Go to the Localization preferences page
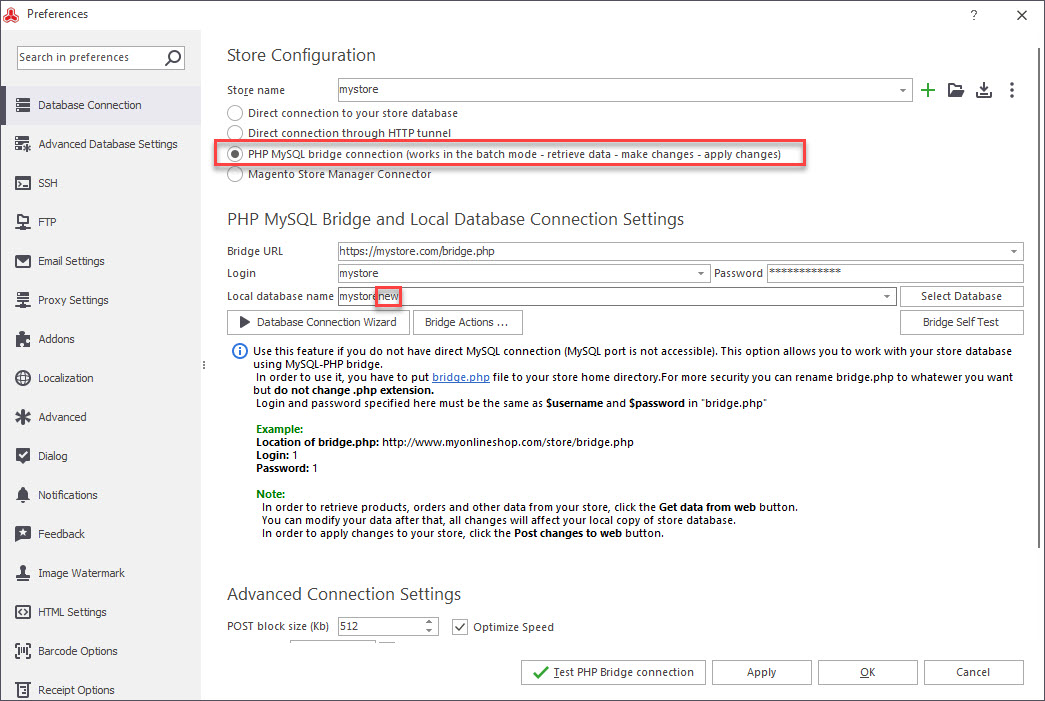The width and height of the screenshot is (1045, 701). click(101, 378)
